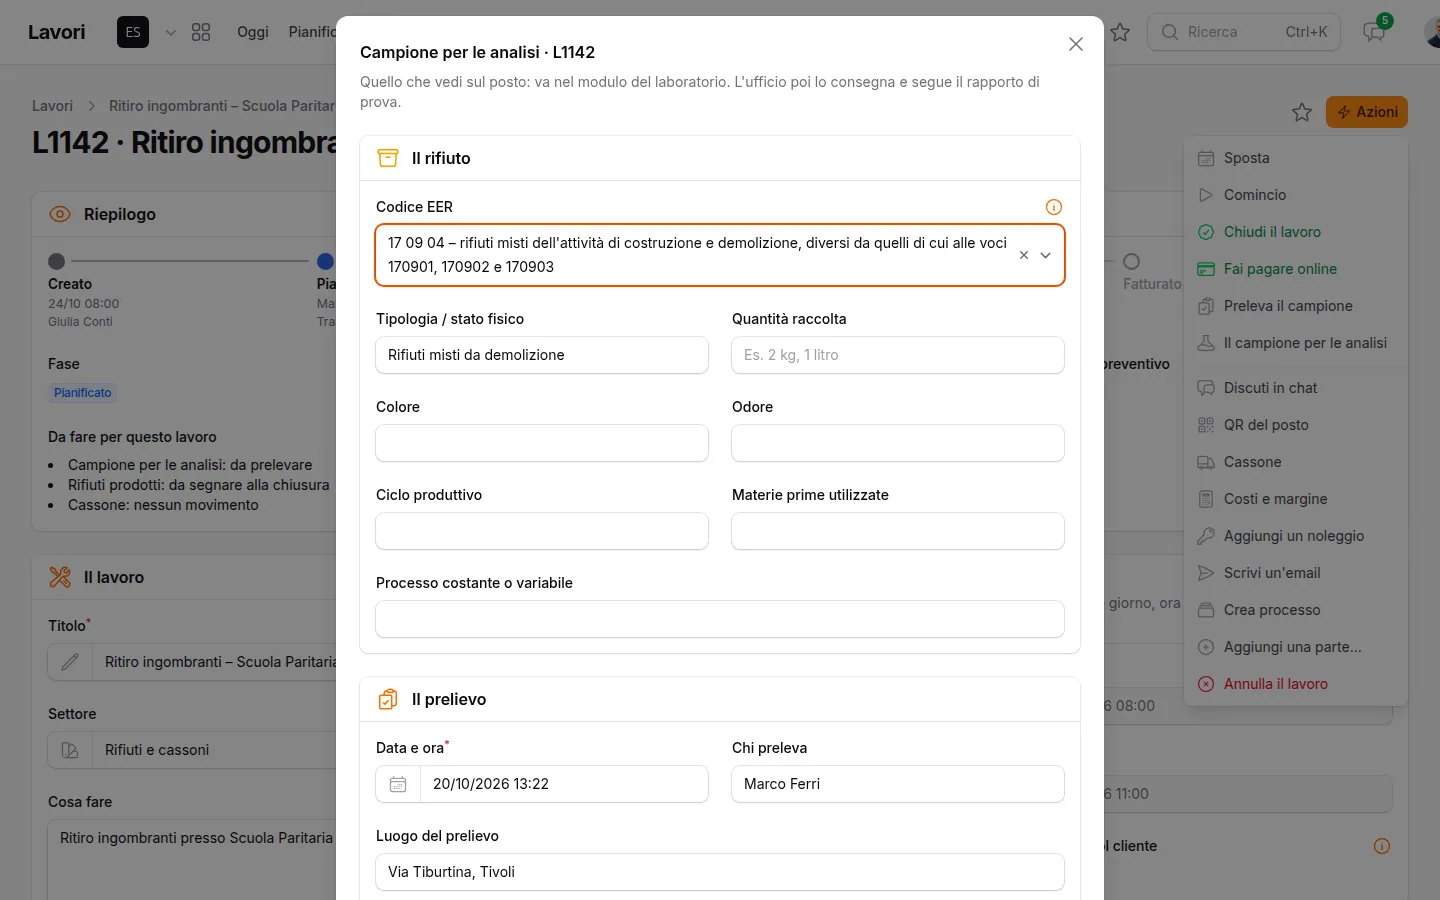The height and width of the screenshot is (900, 1440).
Task: Click the Codice EER info icon
Action: coord(1054,207)
